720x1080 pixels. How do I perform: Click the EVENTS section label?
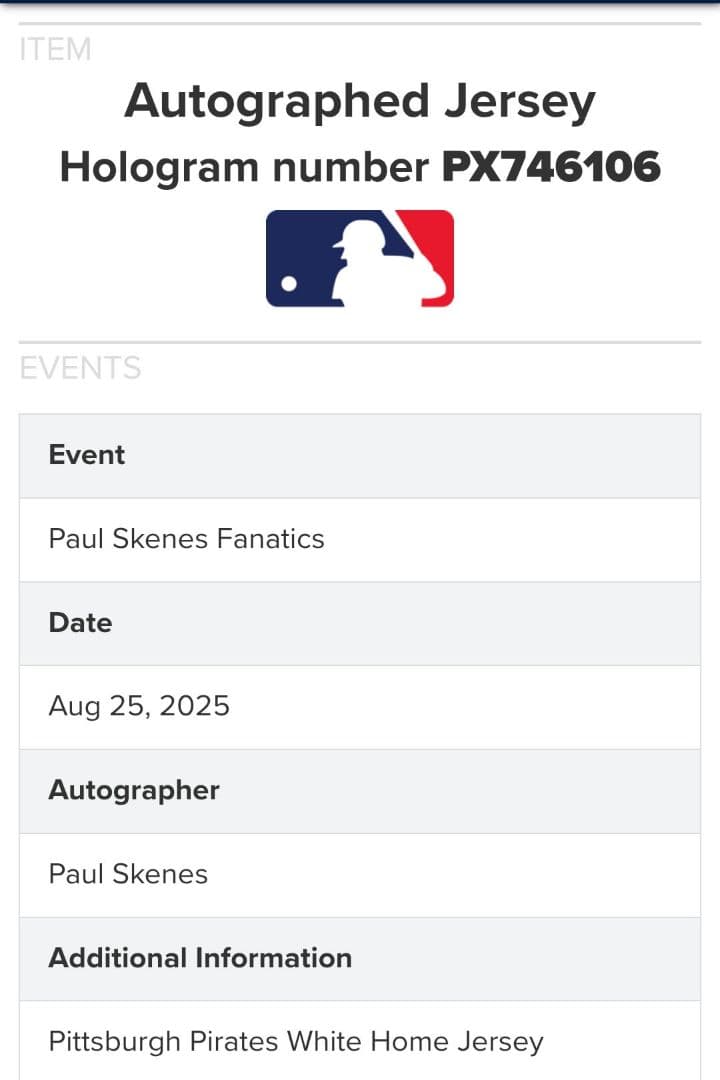coord(80,368)
